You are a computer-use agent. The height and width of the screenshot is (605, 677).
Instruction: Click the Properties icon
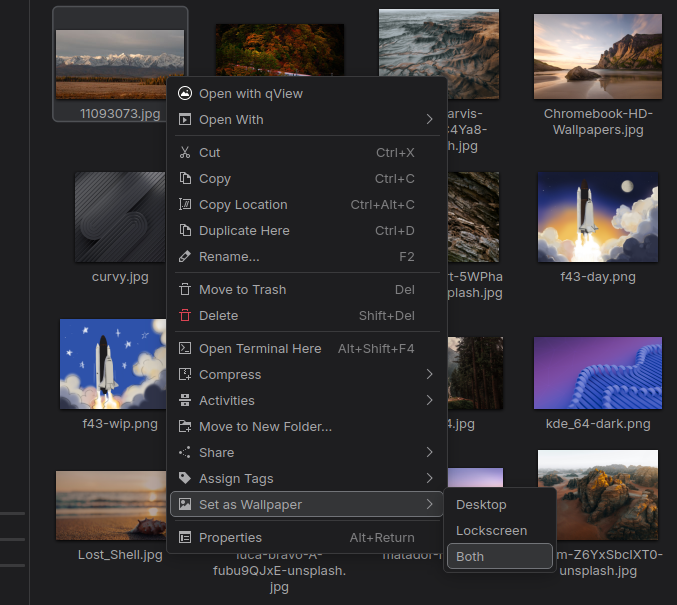[x=185, y=538]
